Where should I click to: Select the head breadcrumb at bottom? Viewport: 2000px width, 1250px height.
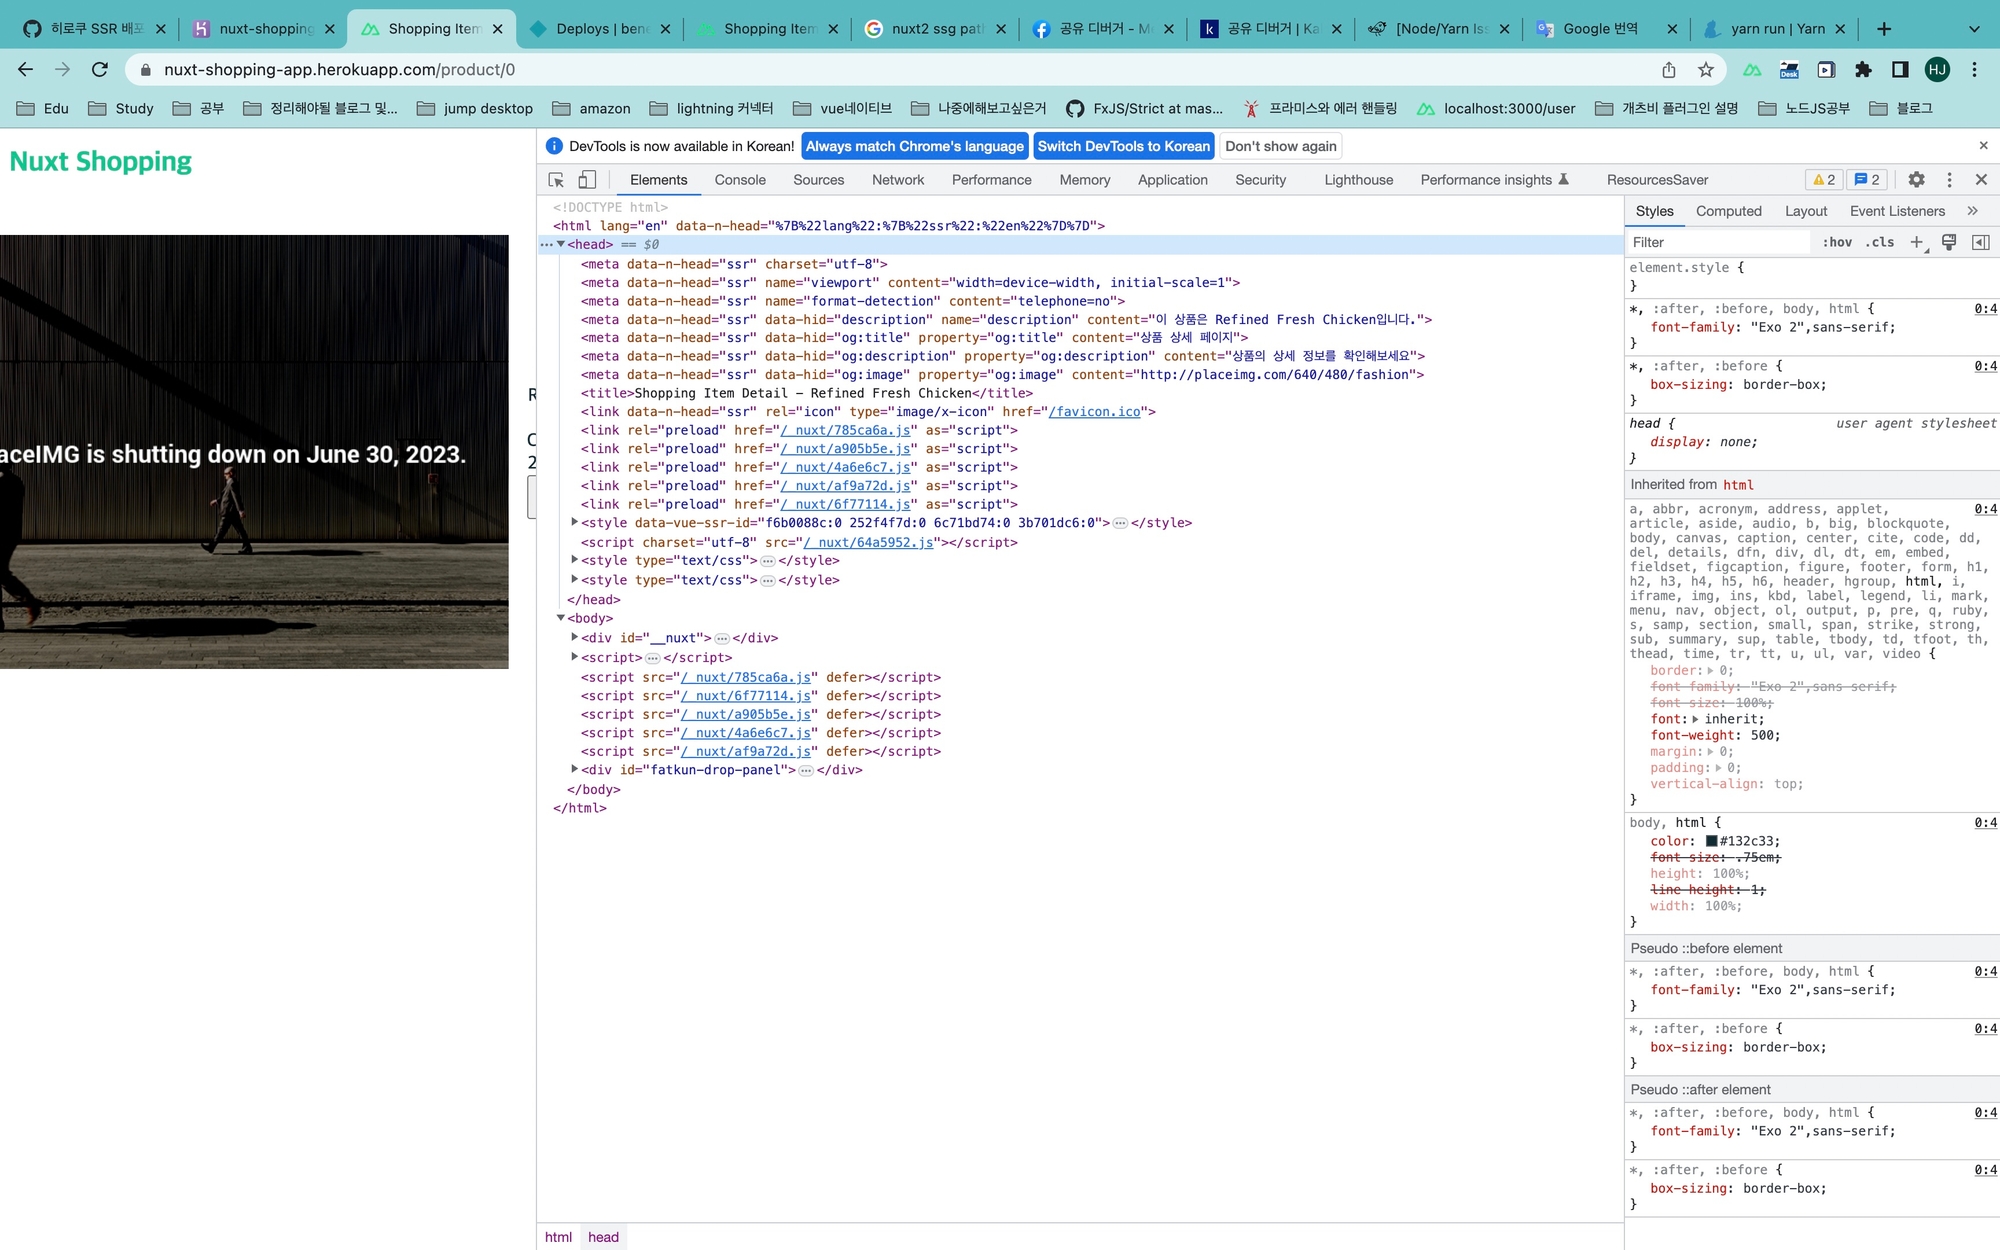point(603,1237)
